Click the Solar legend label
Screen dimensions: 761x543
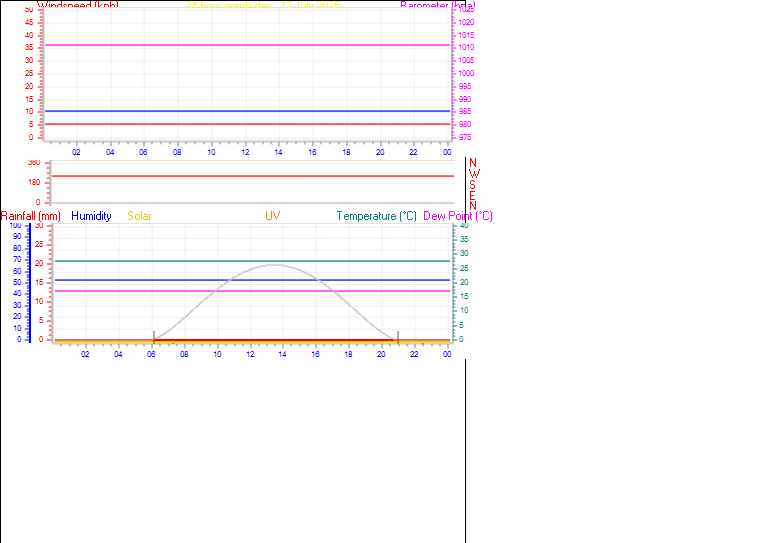(x=139, y=216)
